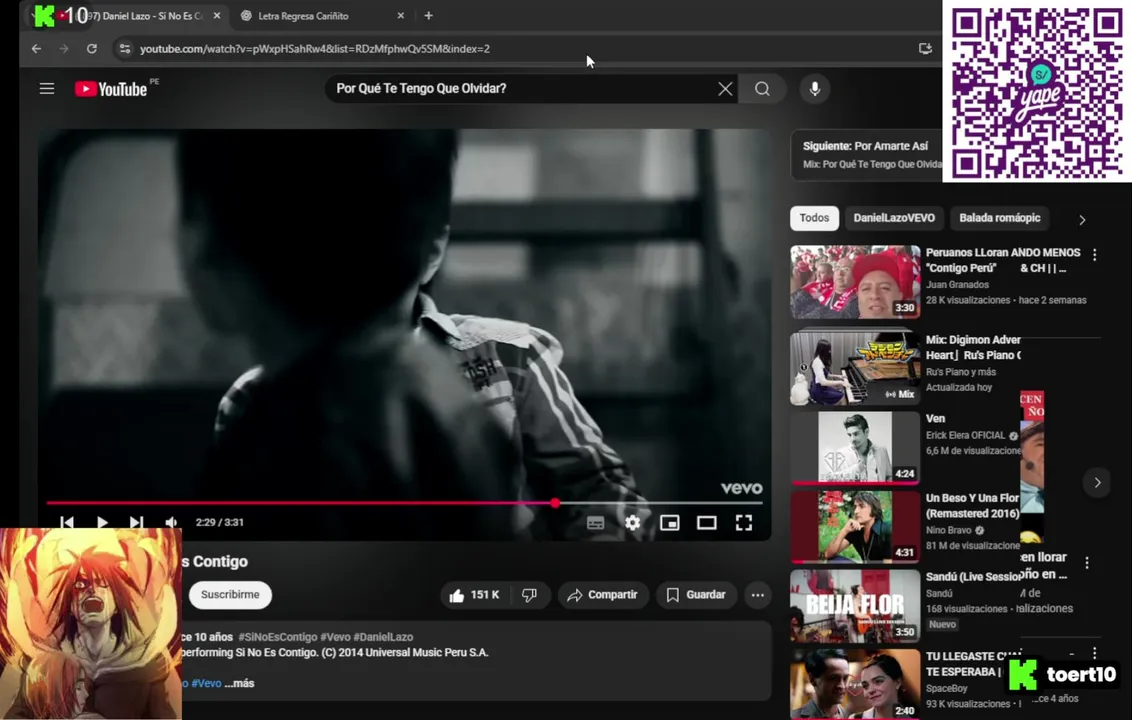Open TU LLEGASTE SpaceBoy video thumbnail

(x=855, y=683)
